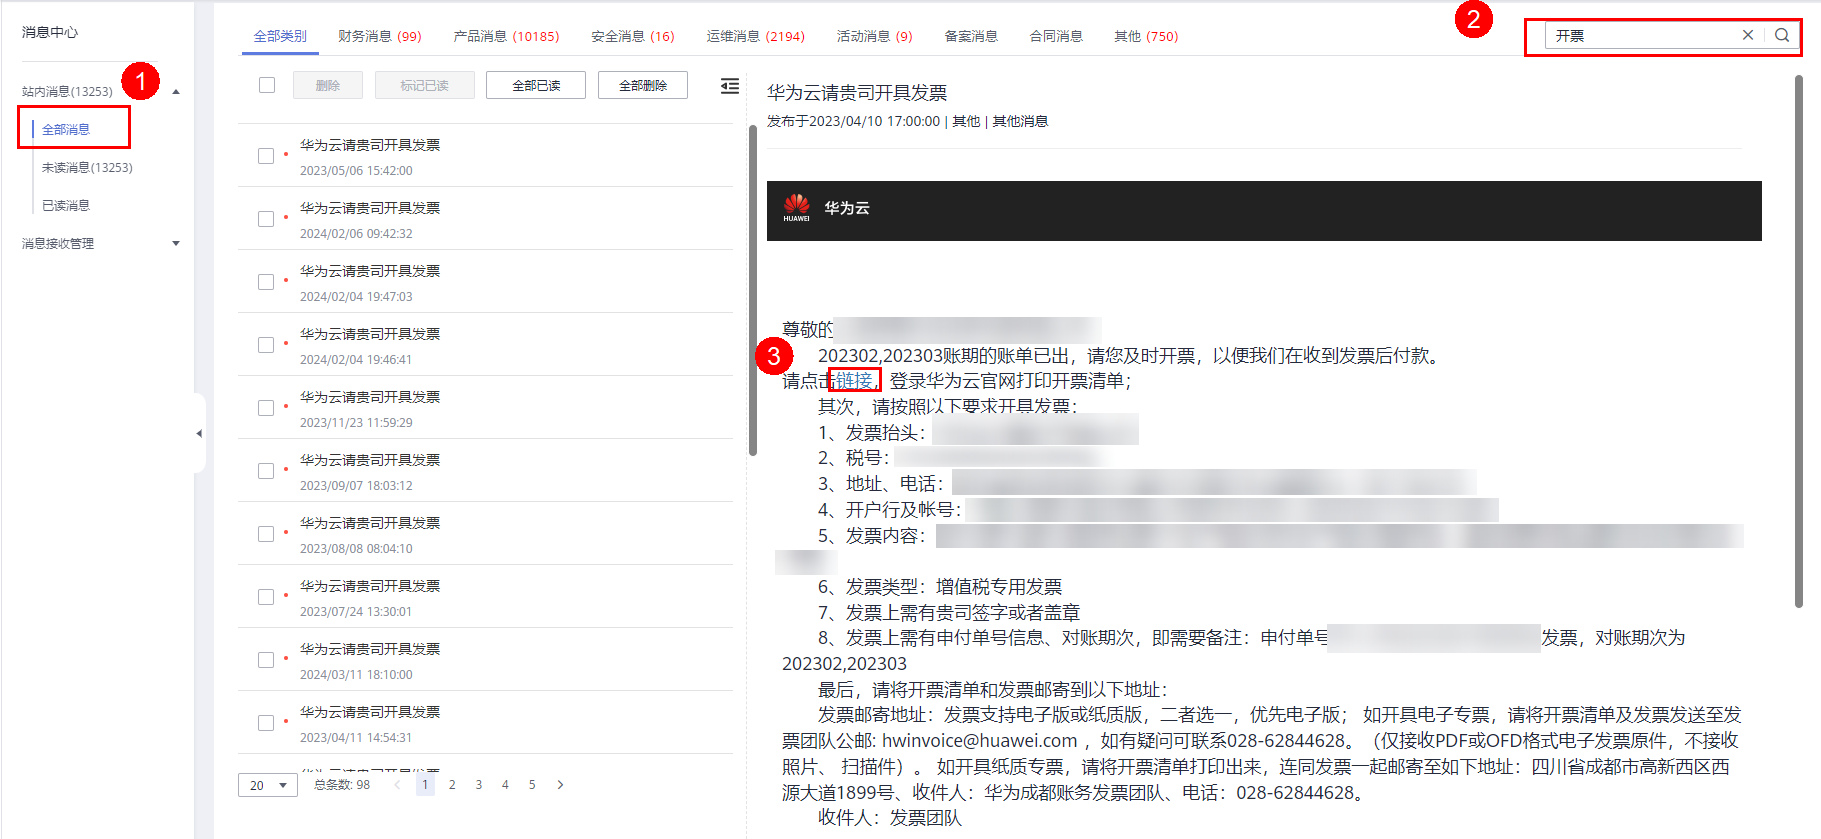
Task: Switch to 产品消息 (10185) tab
Action: pos(506,36)
